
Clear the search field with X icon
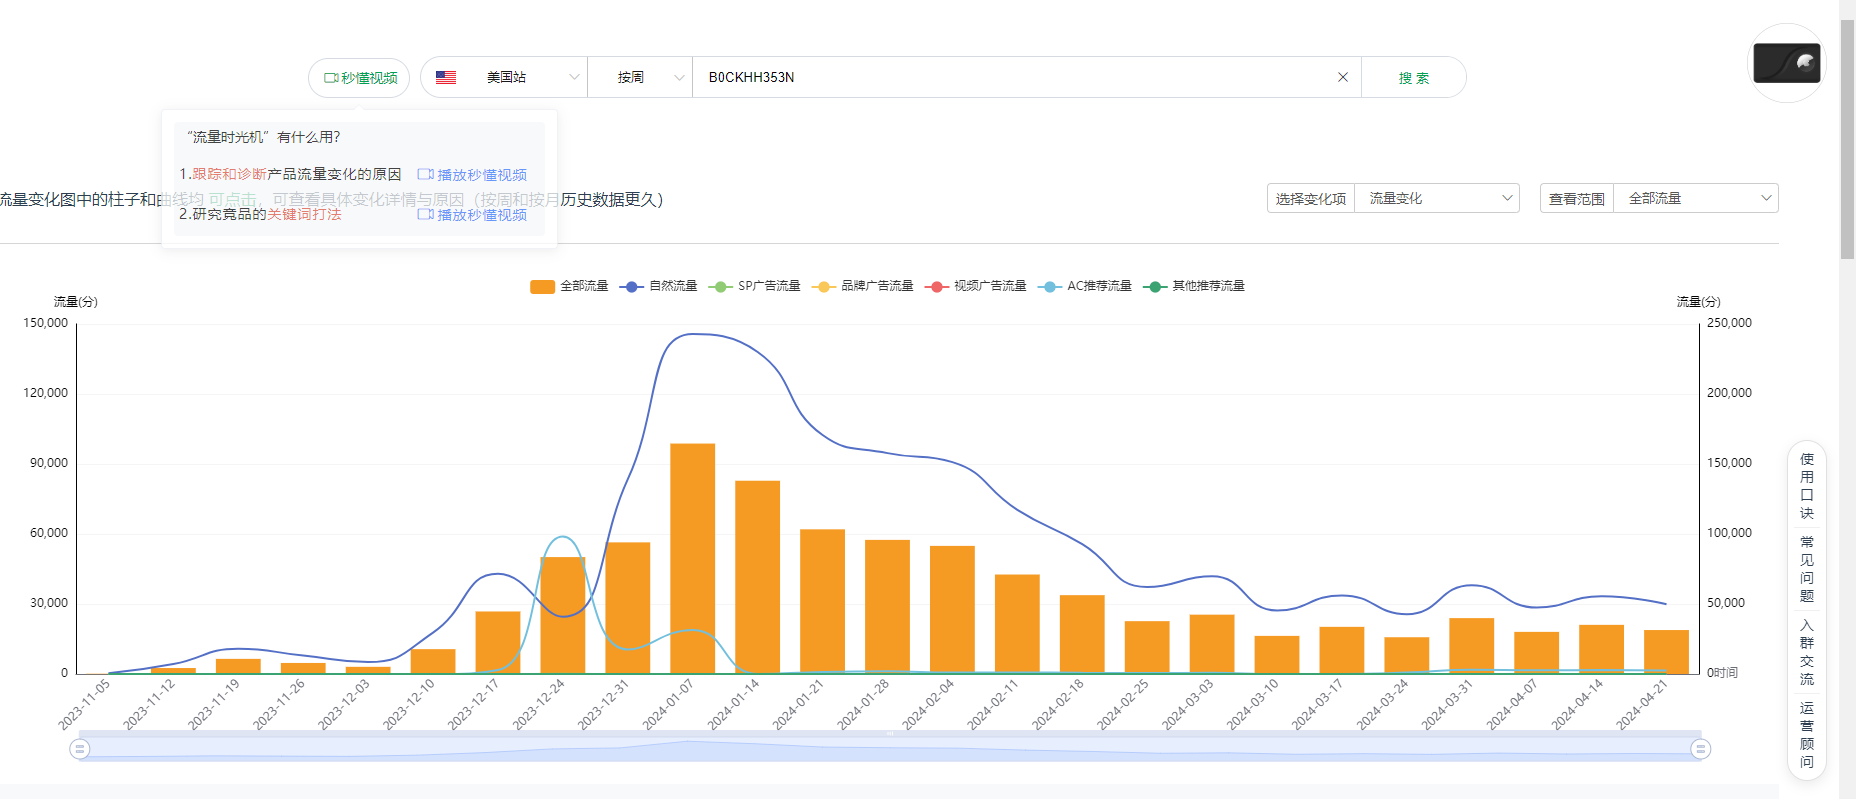pyautogui.click(x=1343, y=77)
